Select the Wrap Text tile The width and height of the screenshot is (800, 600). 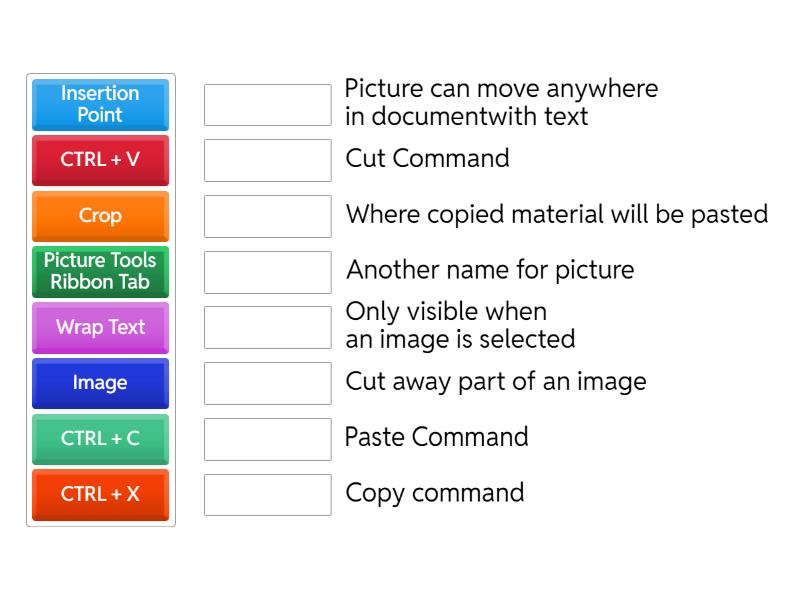click(100, 327)
